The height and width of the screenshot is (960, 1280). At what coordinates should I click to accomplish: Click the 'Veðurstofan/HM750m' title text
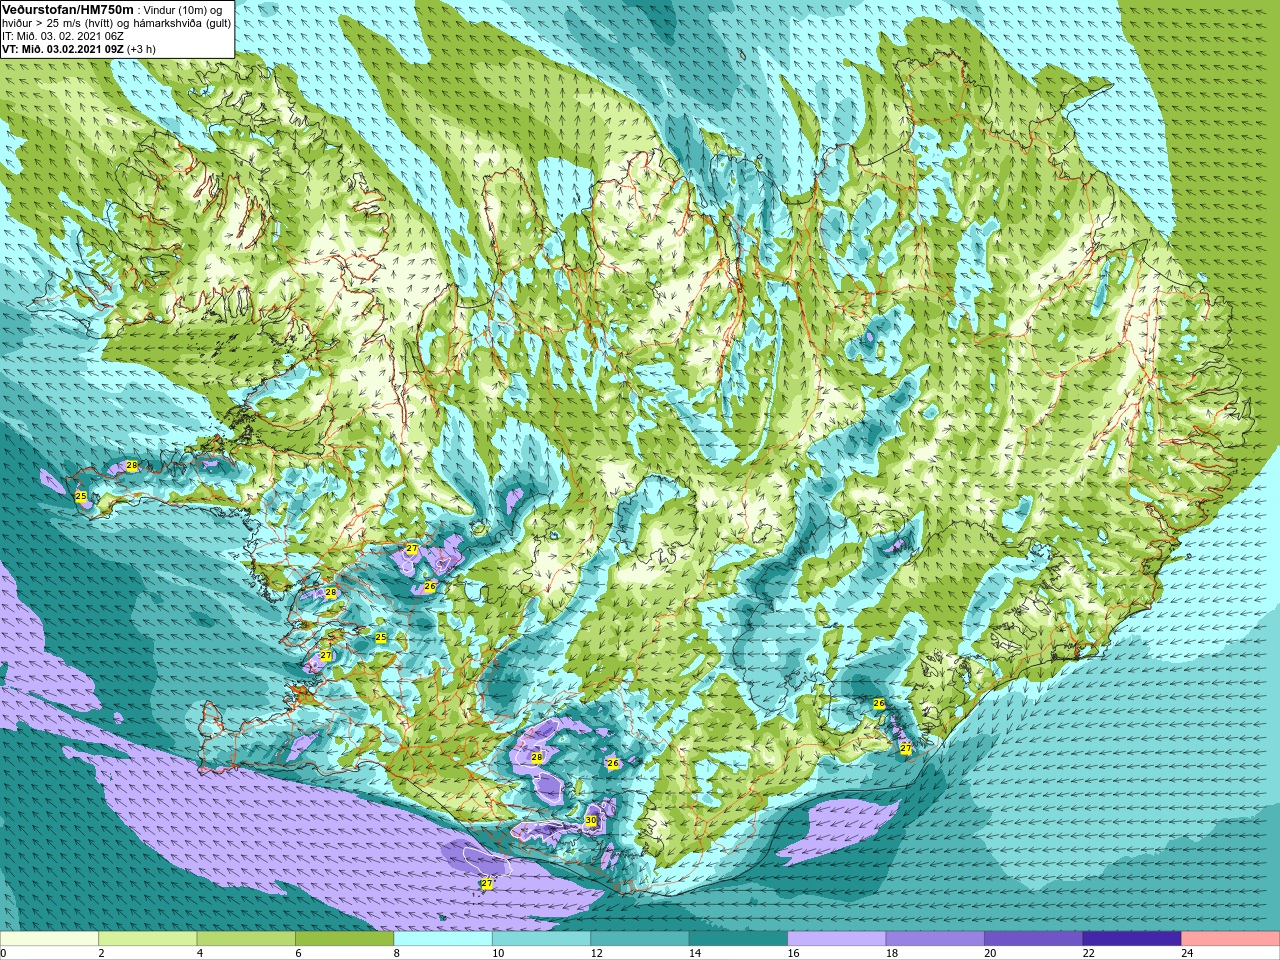(68, 9)
